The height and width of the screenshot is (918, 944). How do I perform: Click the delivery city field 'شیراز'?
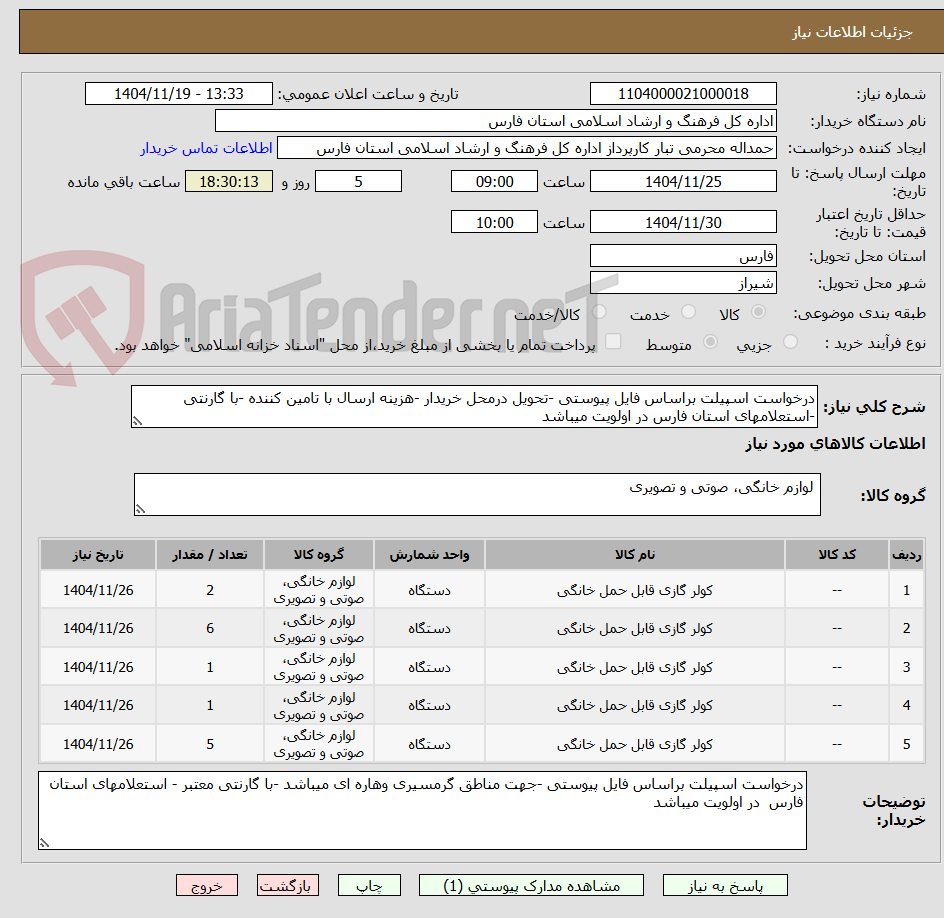click(x=683, y=283)
